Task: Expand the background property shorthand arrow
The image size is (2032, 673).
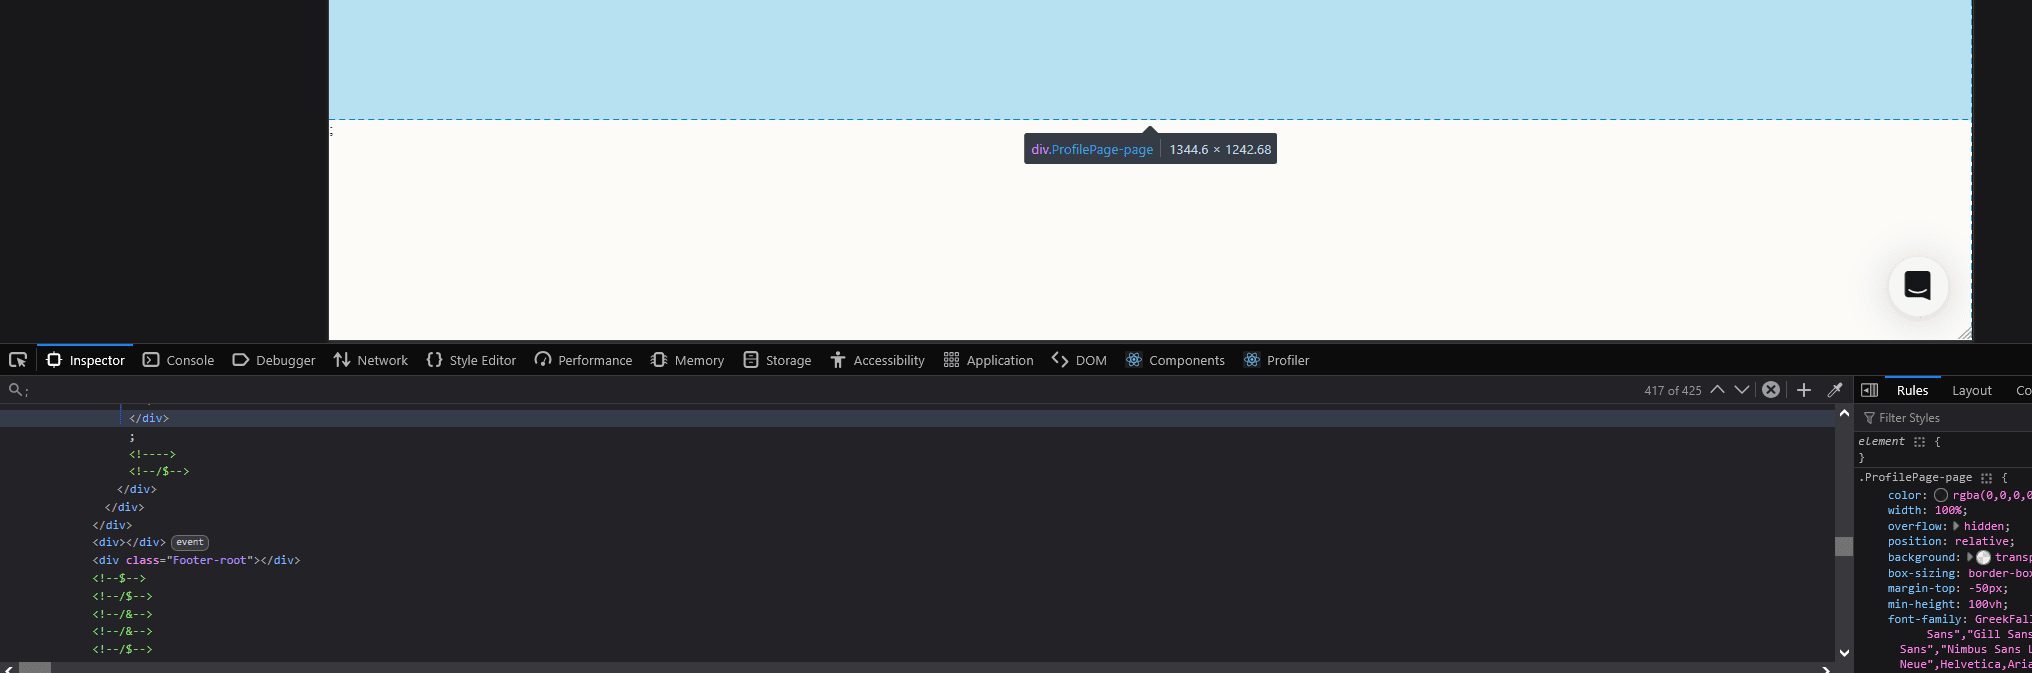Action: [1970, 558]
